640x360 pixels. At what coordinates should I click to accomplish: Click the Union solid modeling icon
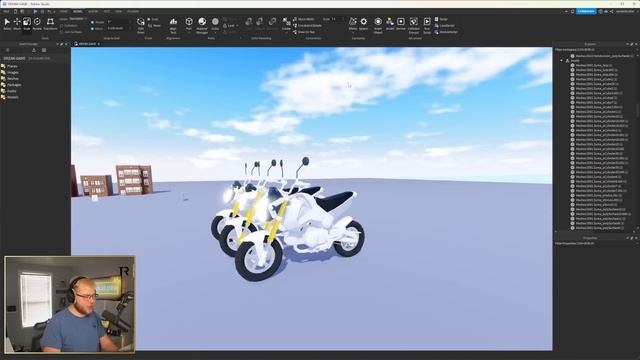(249, 24)
